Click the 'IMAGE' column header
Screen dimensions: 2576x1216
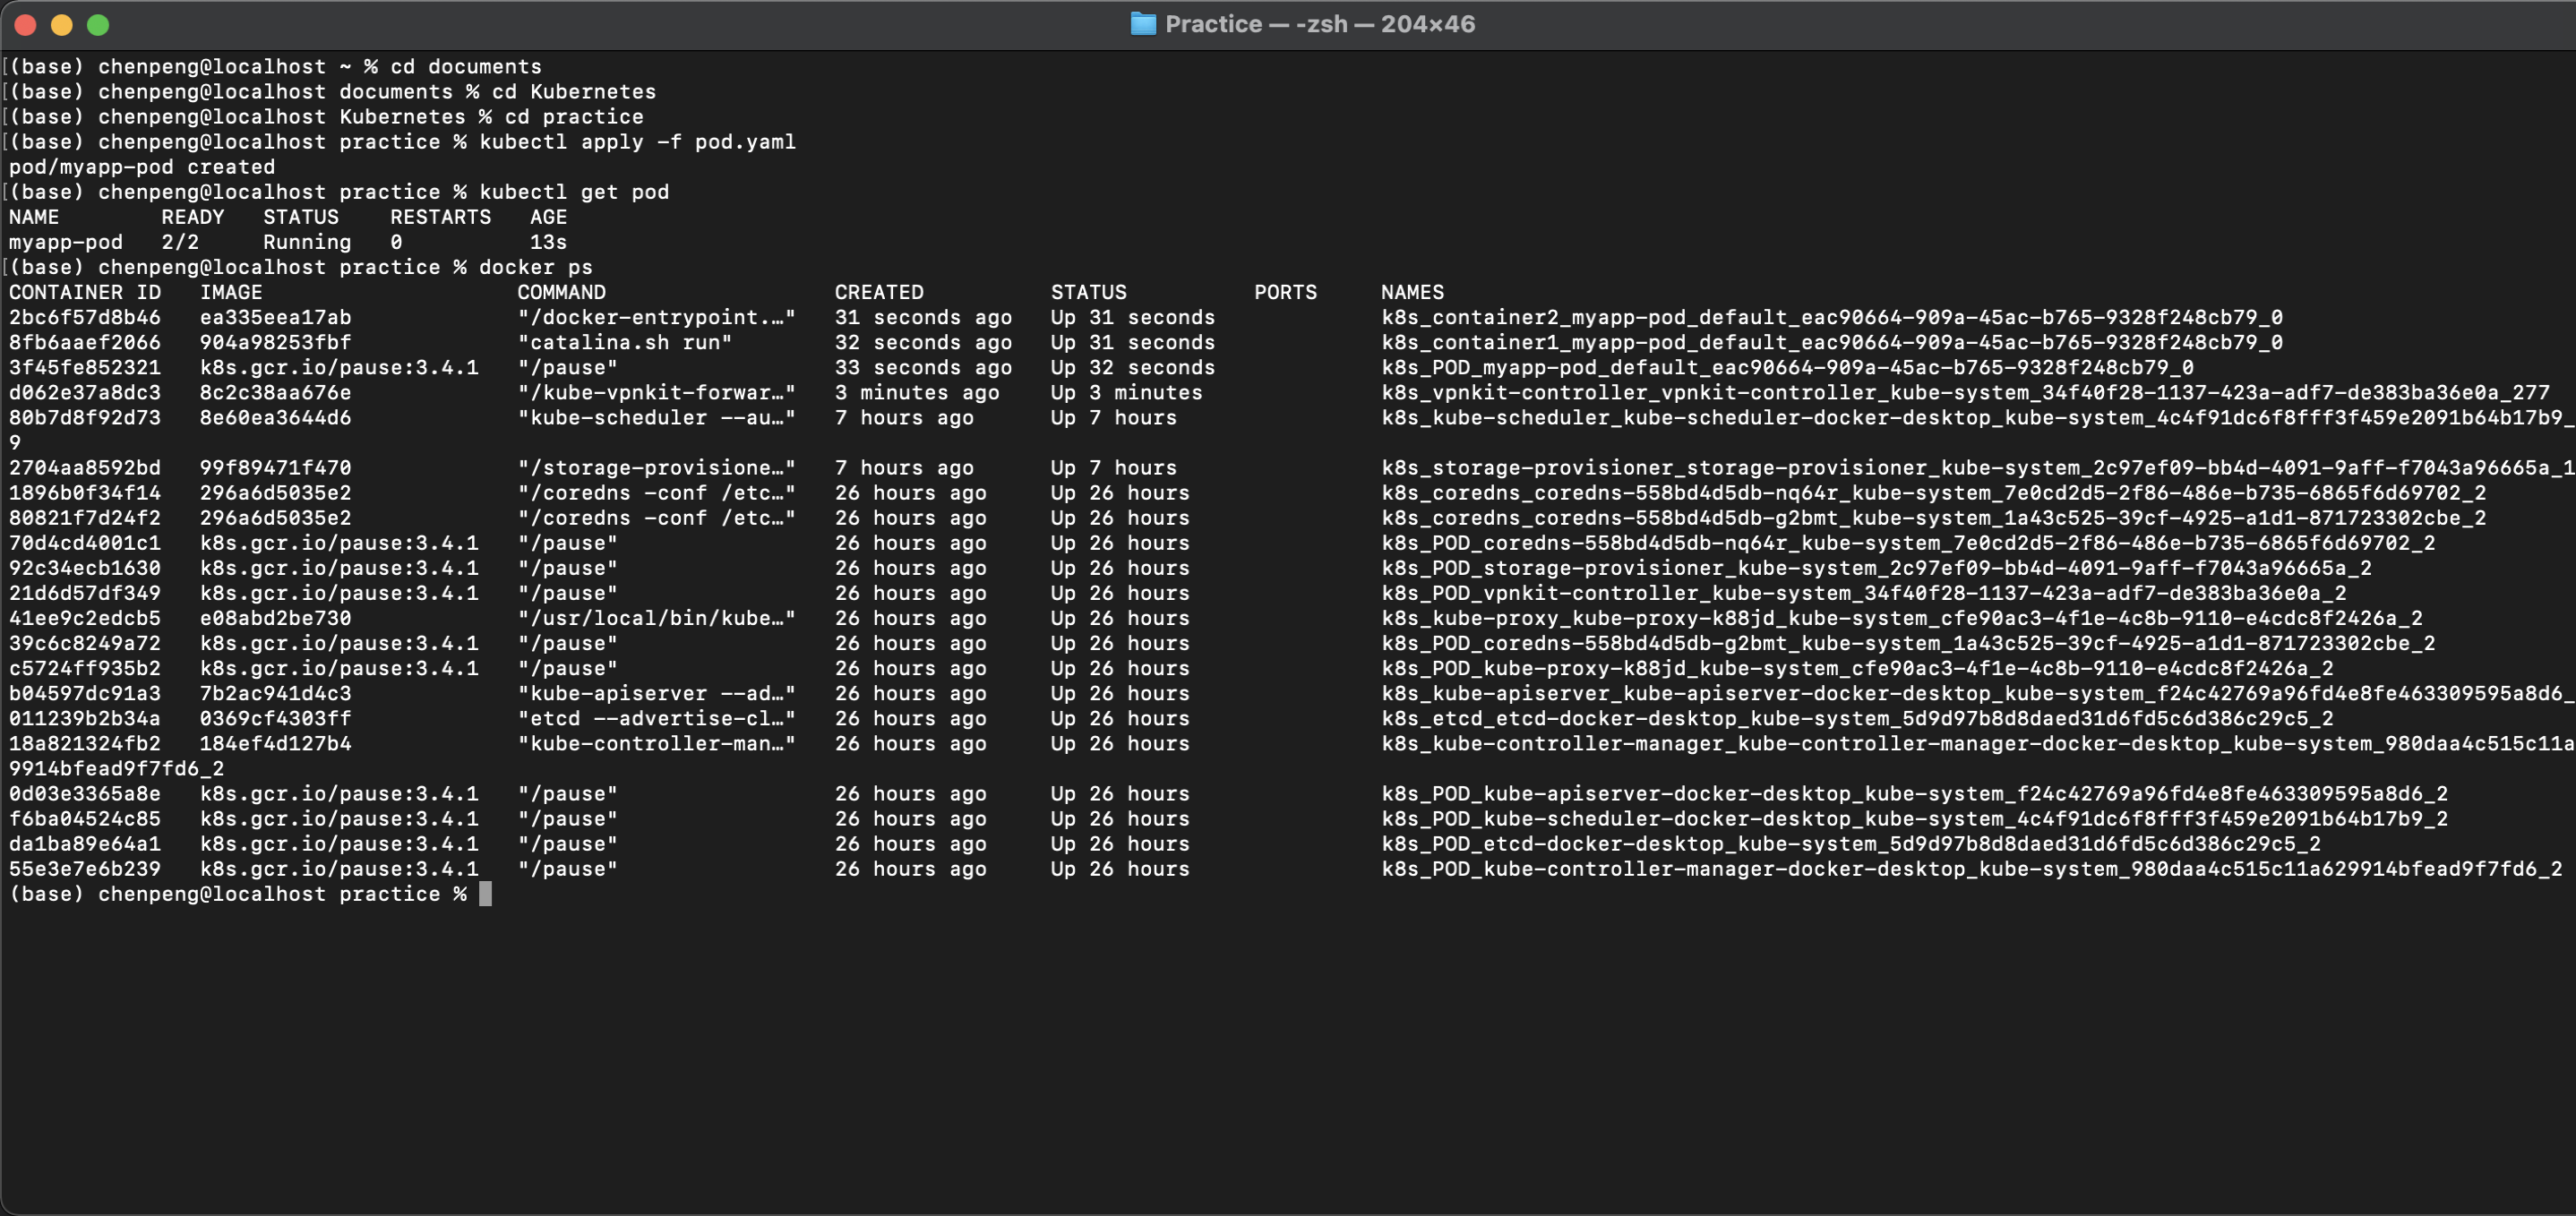tap(231, 292)
